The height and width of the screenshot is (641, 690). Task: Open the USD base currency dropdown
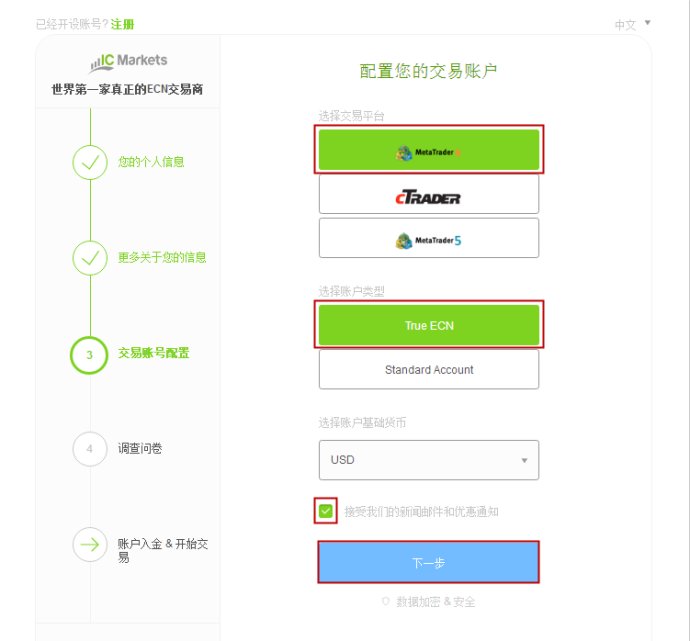pos(429,460)
